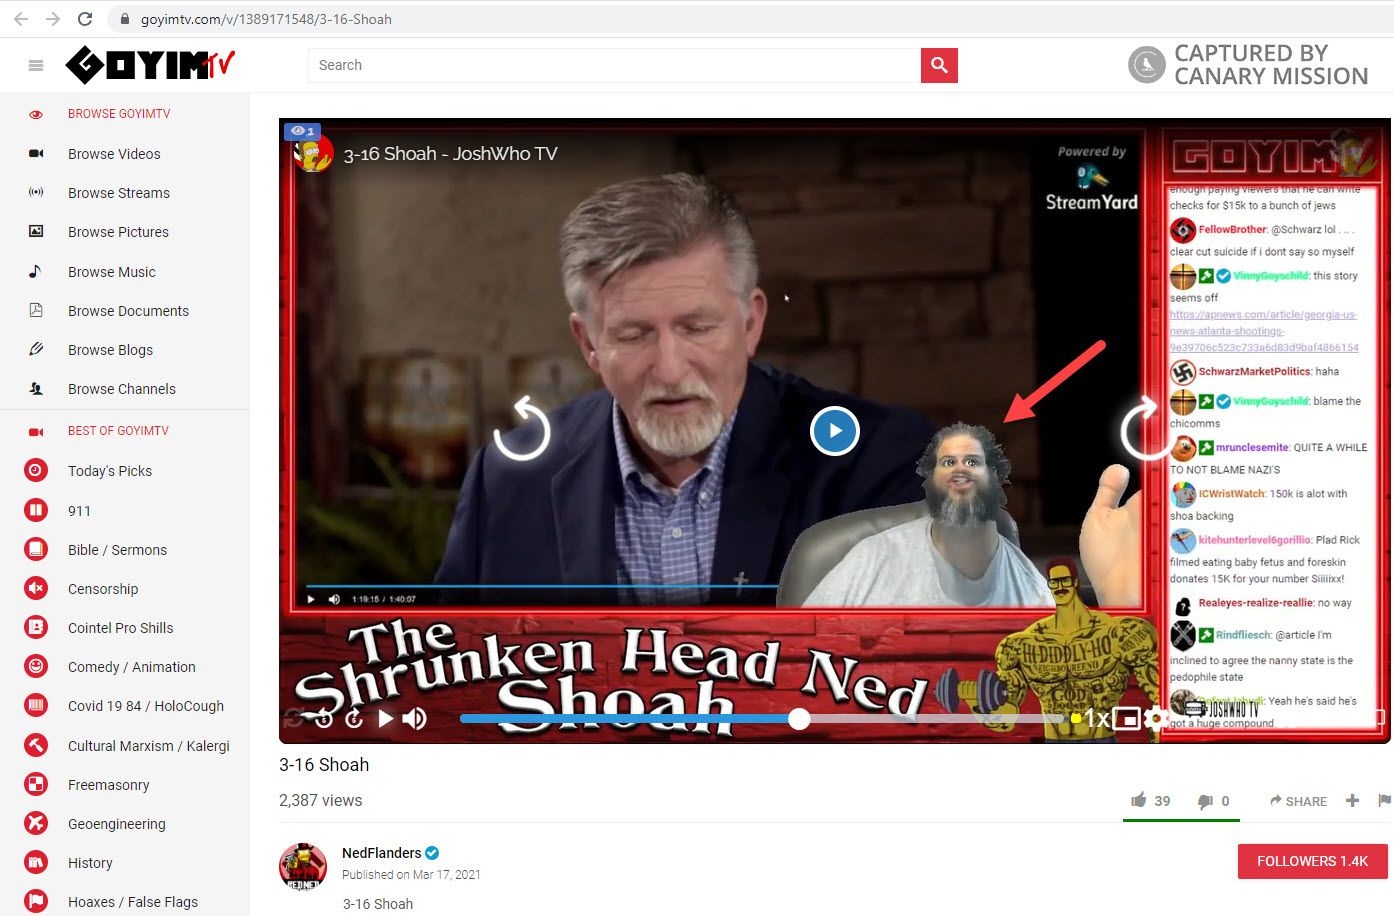Toggle play in the bottom player control bar

pyautogui.click(x=385, y=718)
